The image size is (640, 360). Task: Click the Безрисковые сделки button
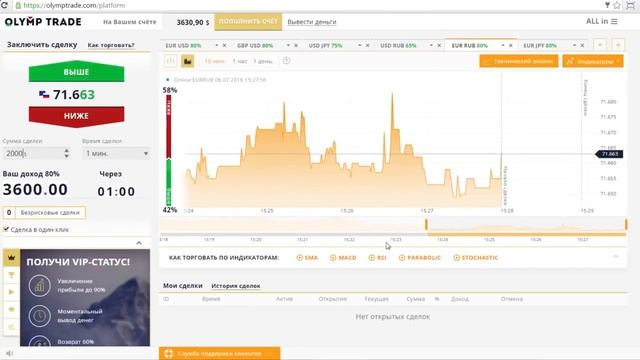(44, 213)
